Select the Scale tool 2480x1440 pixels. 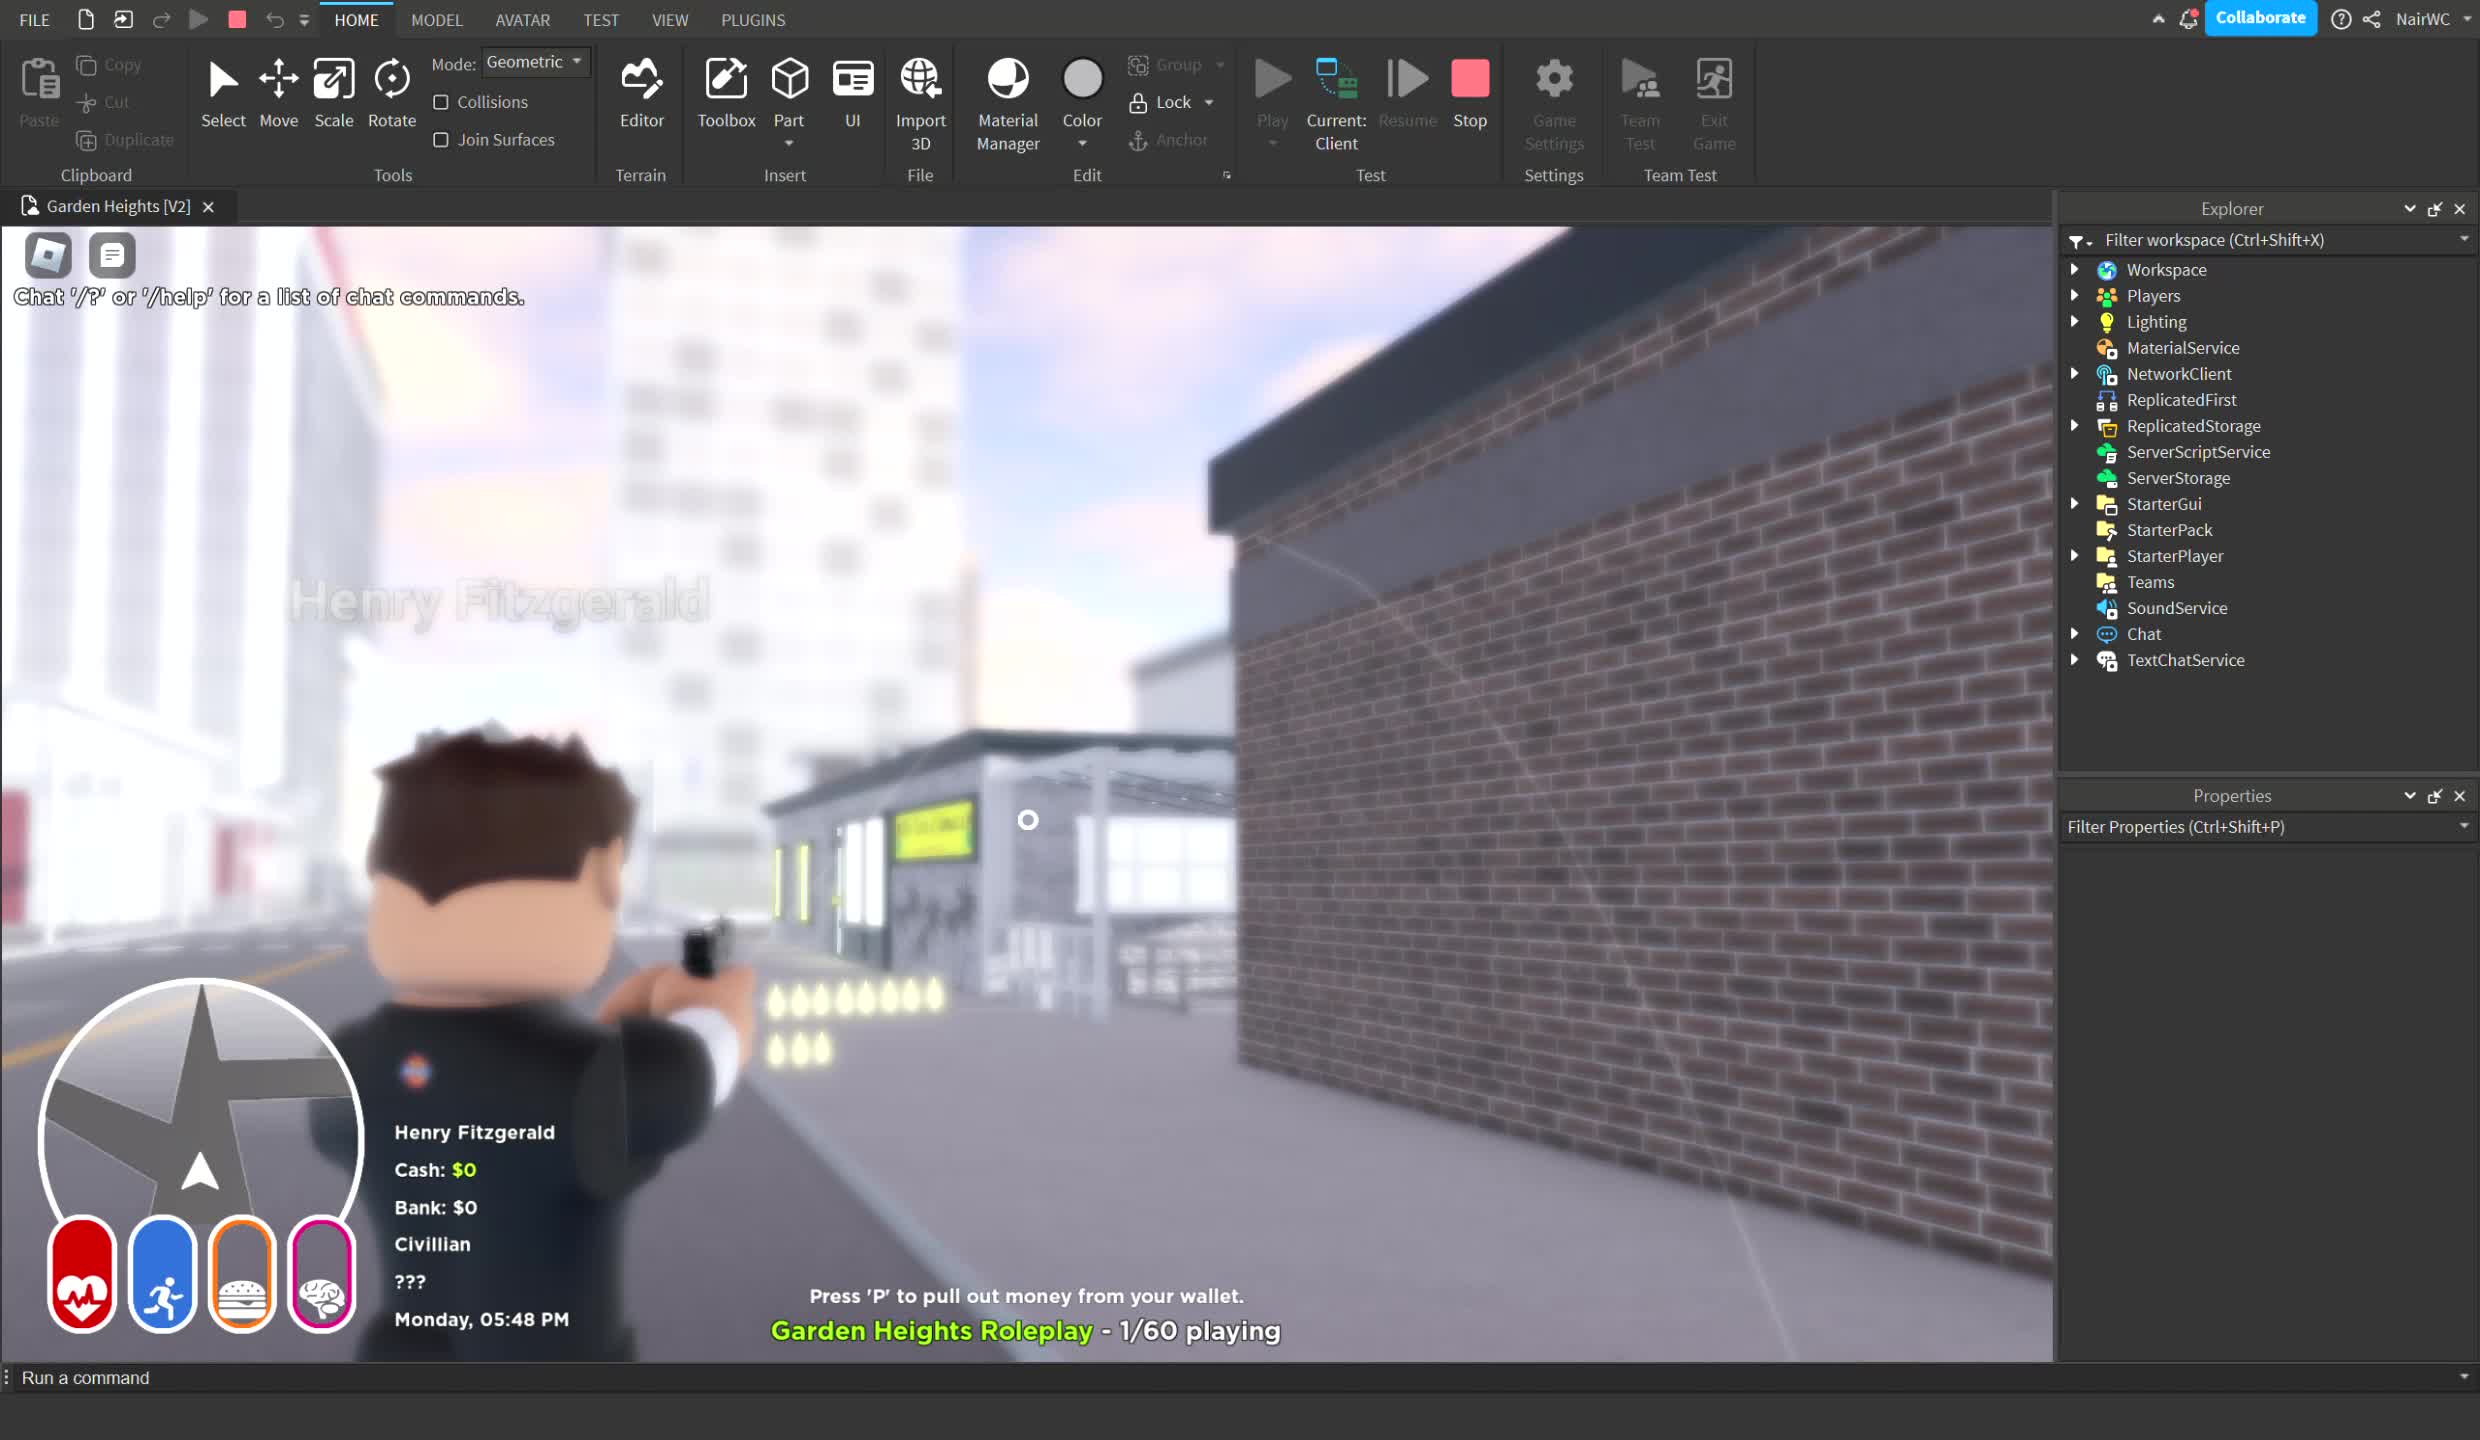(333, 92)
